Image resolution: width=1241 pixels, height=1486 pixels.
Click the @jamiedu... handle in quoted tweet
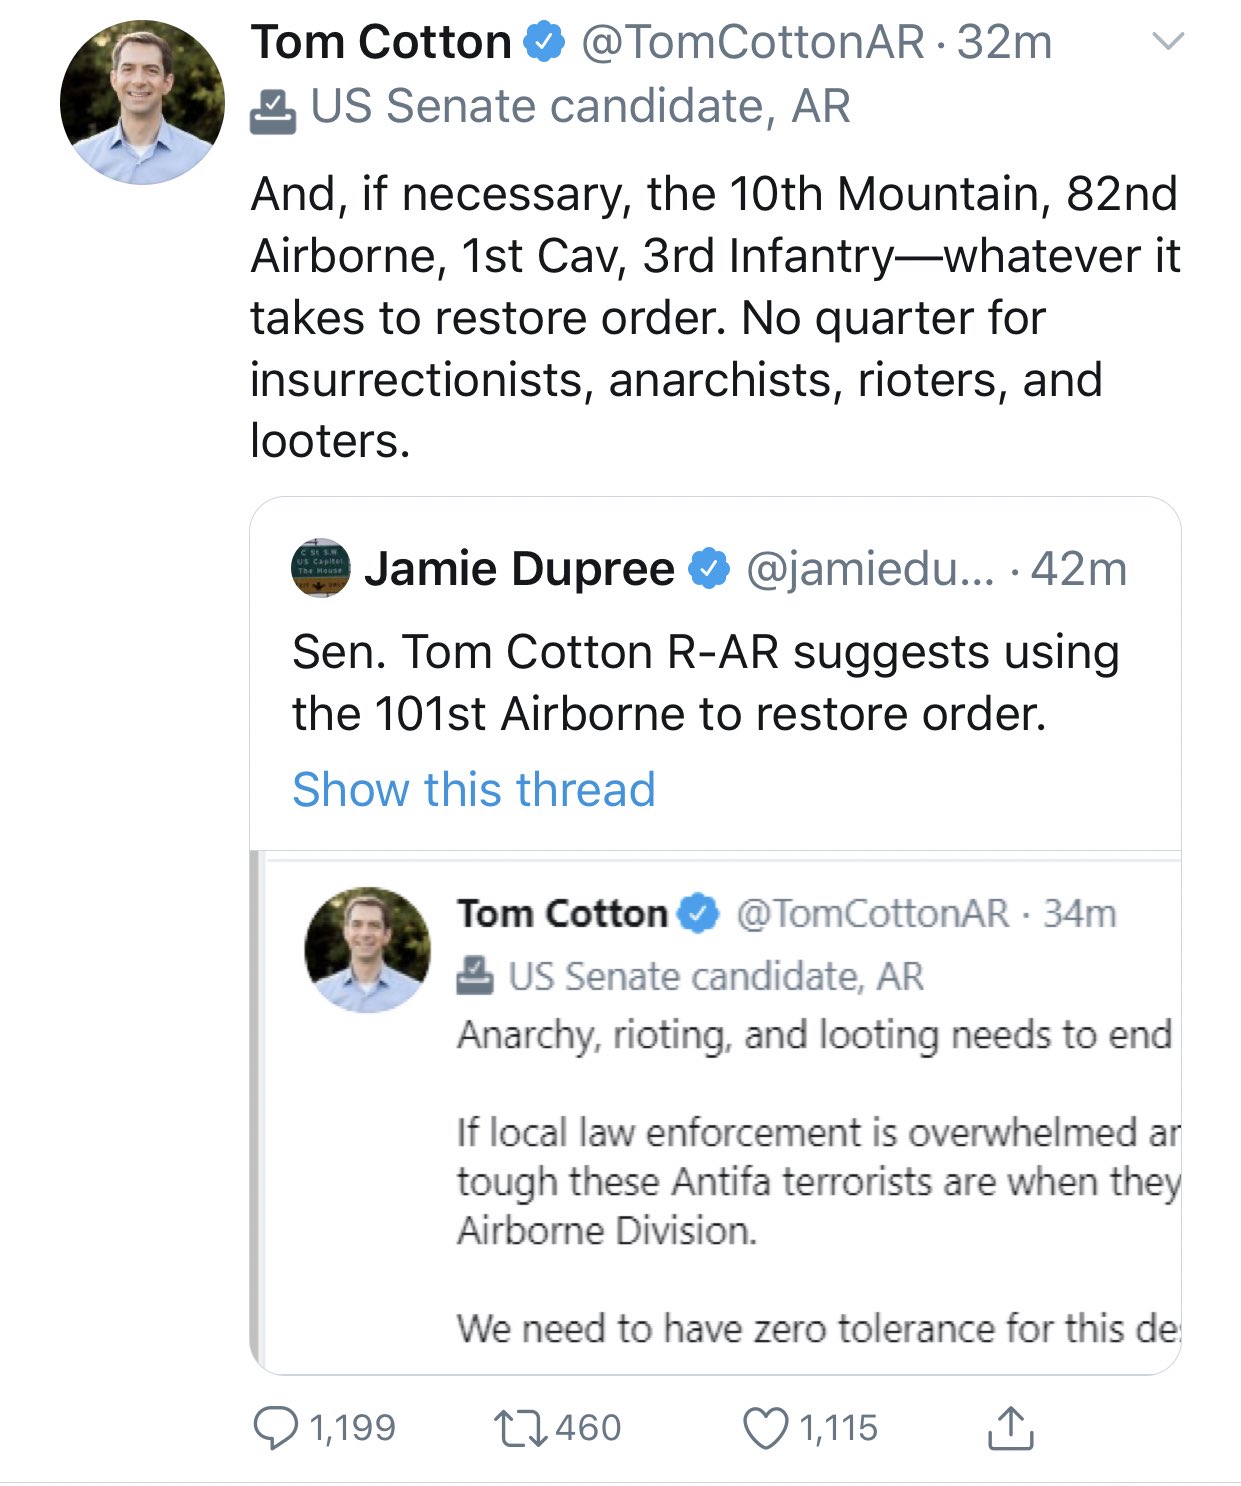pyautogui.click(x=870, y=569)
